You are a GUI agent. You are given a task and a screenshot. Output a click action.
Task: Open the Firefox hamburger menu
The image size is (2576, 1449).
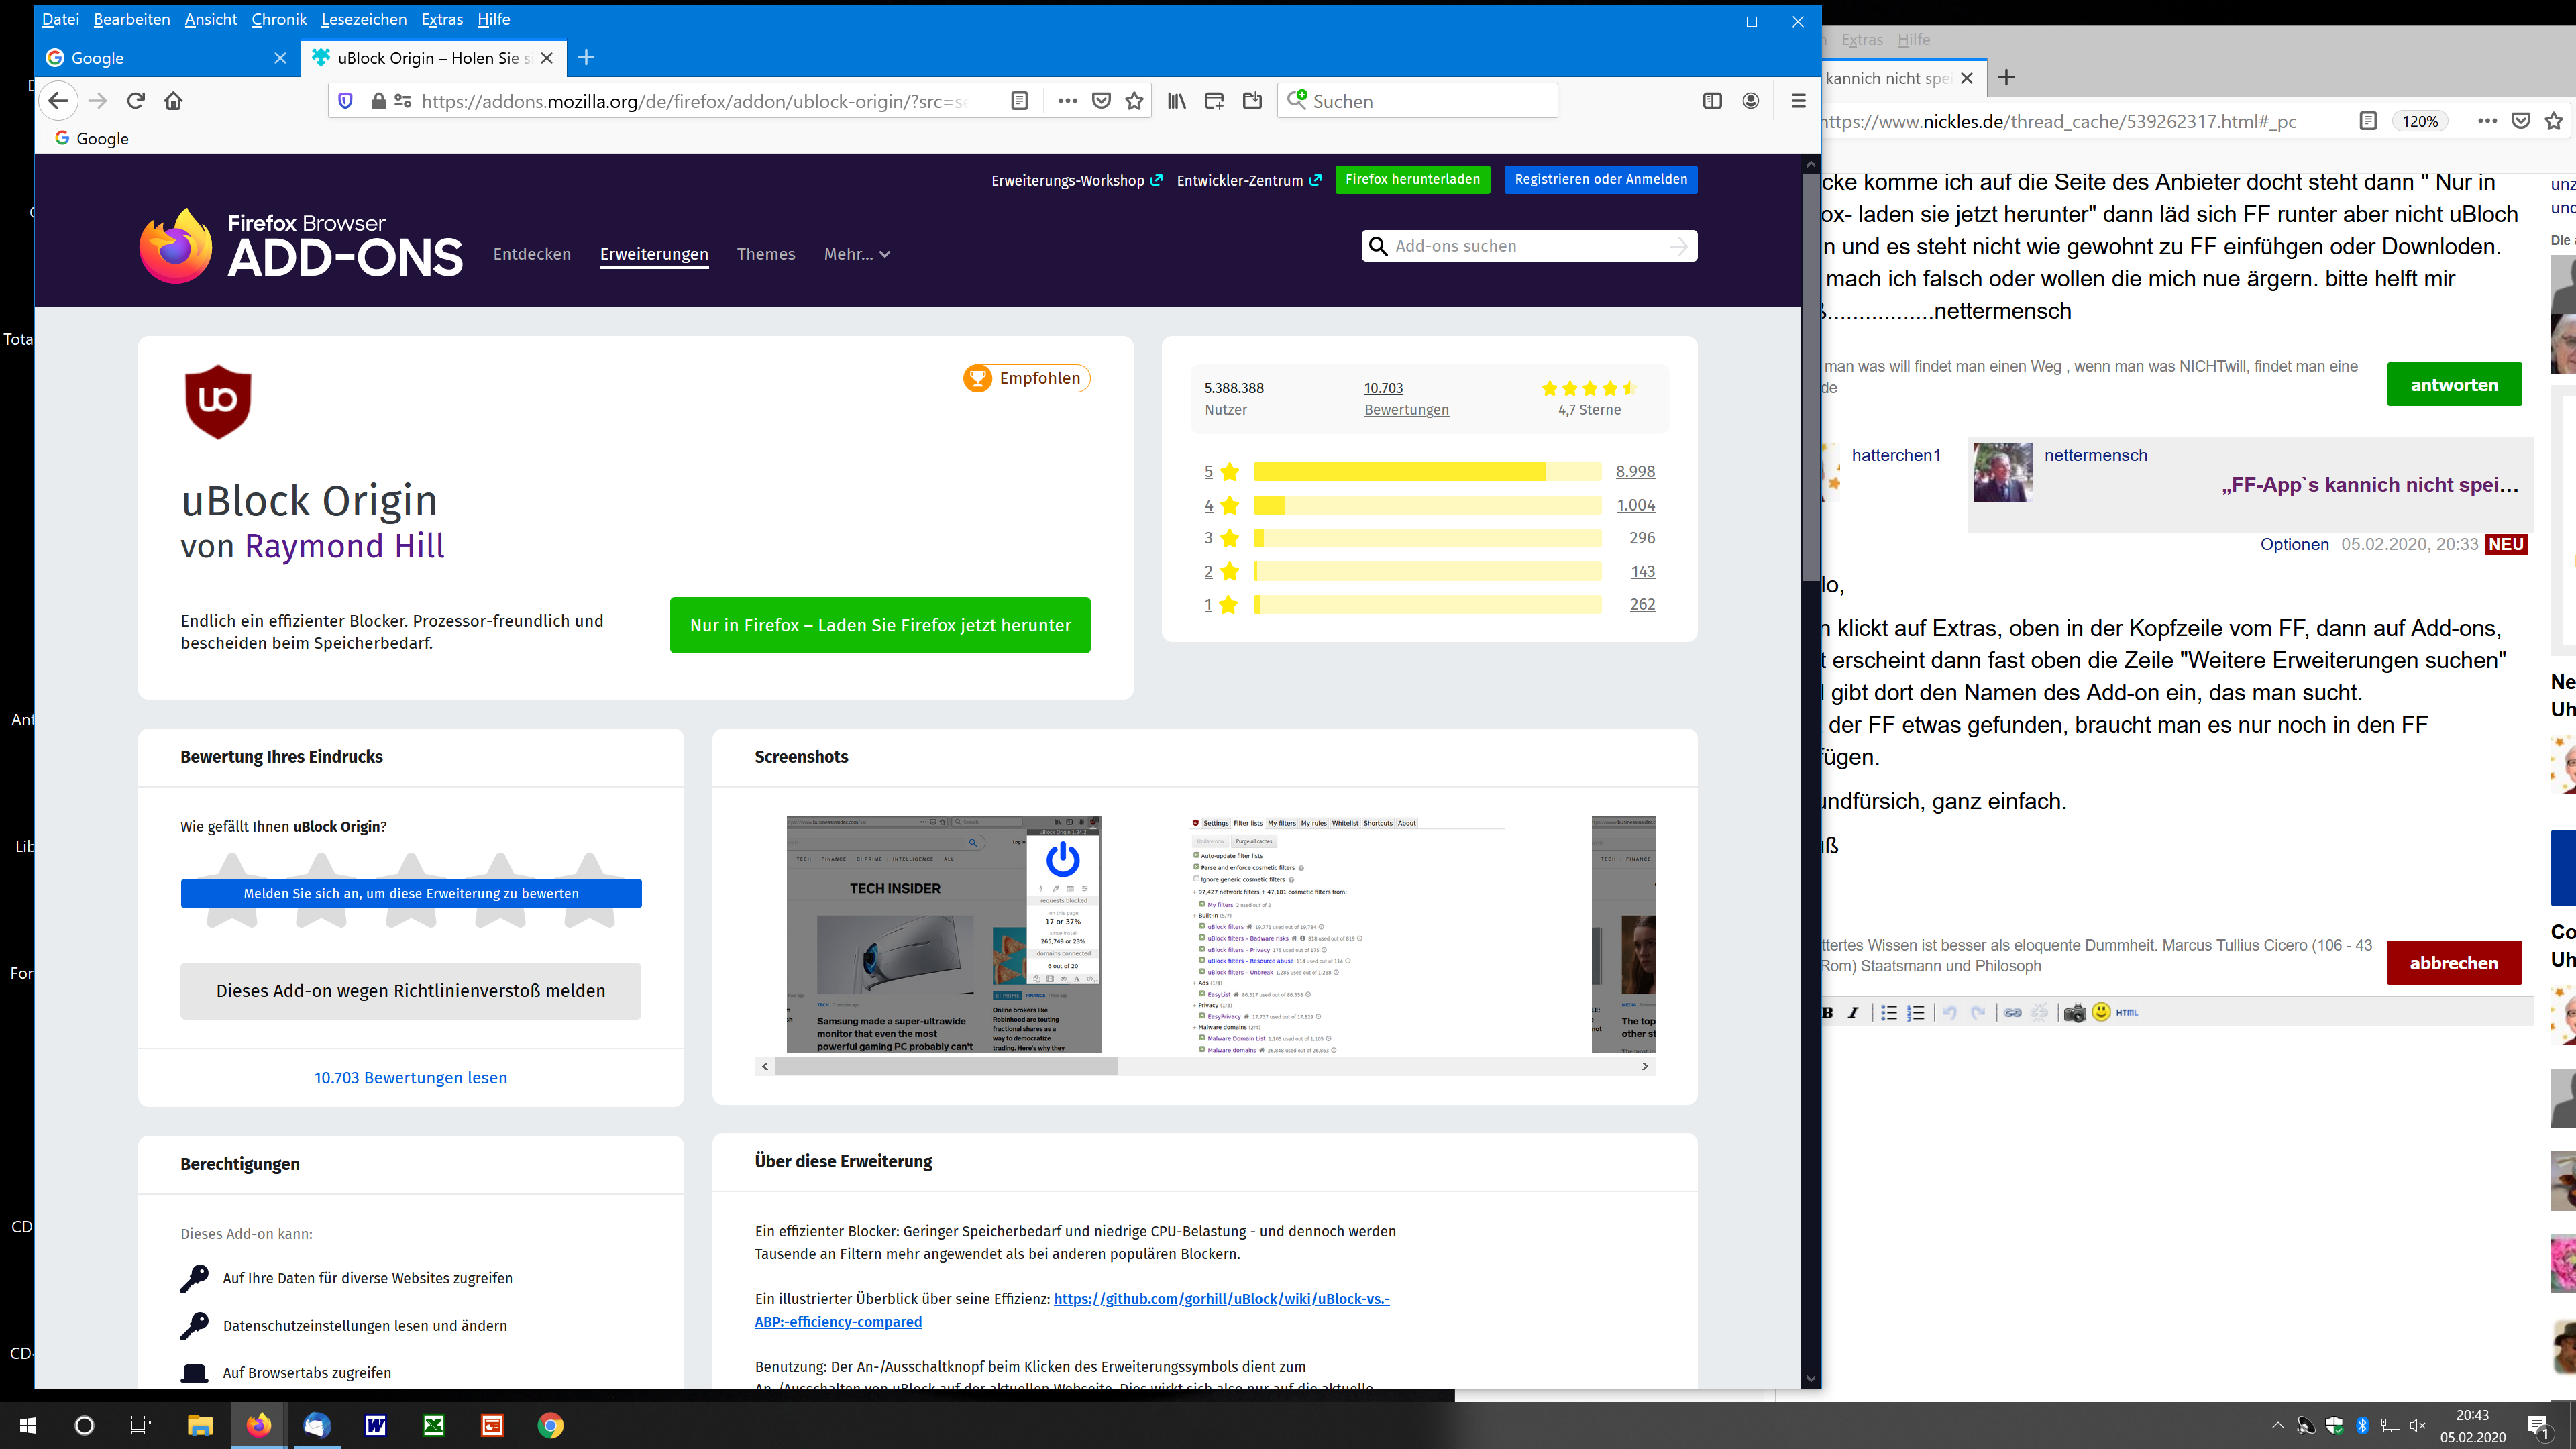coord(1798,101)
